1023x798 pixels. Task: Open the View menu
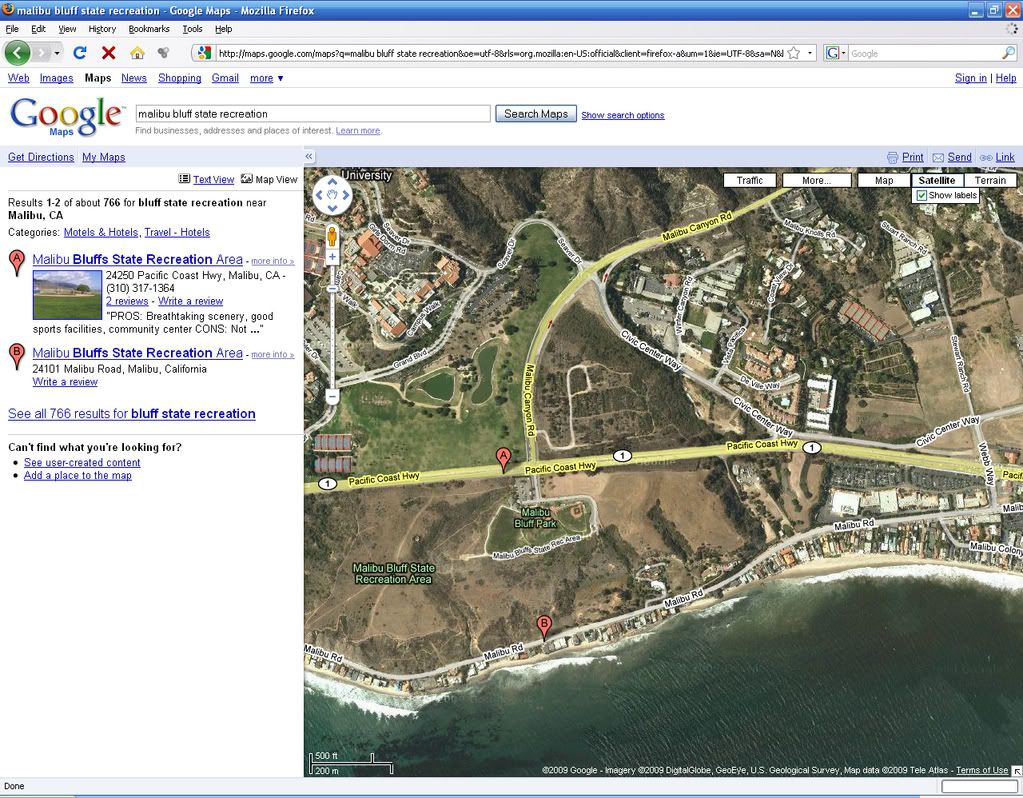pos(67,29)
